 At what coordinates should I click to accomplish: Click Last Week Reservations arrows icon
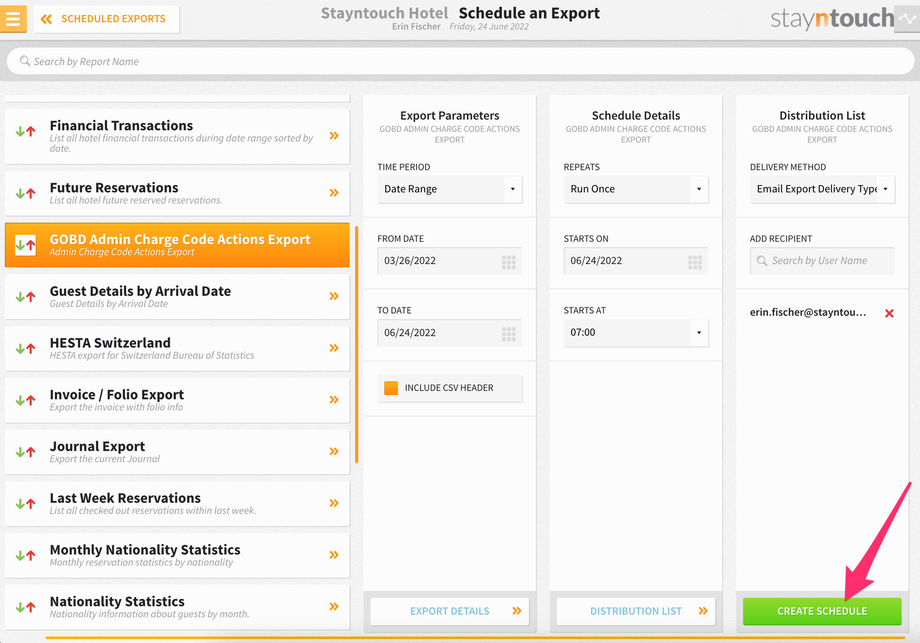pyautogui.click(x=25, y=503)
